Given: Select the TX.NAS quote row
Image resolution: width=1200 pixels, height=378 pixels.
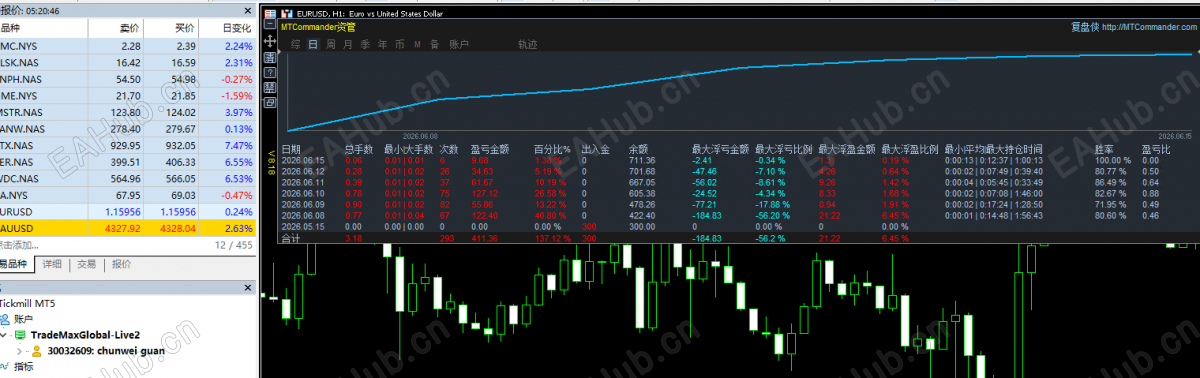Looking at the screenshot, I should pyautogui.click(x=128, y=145).
